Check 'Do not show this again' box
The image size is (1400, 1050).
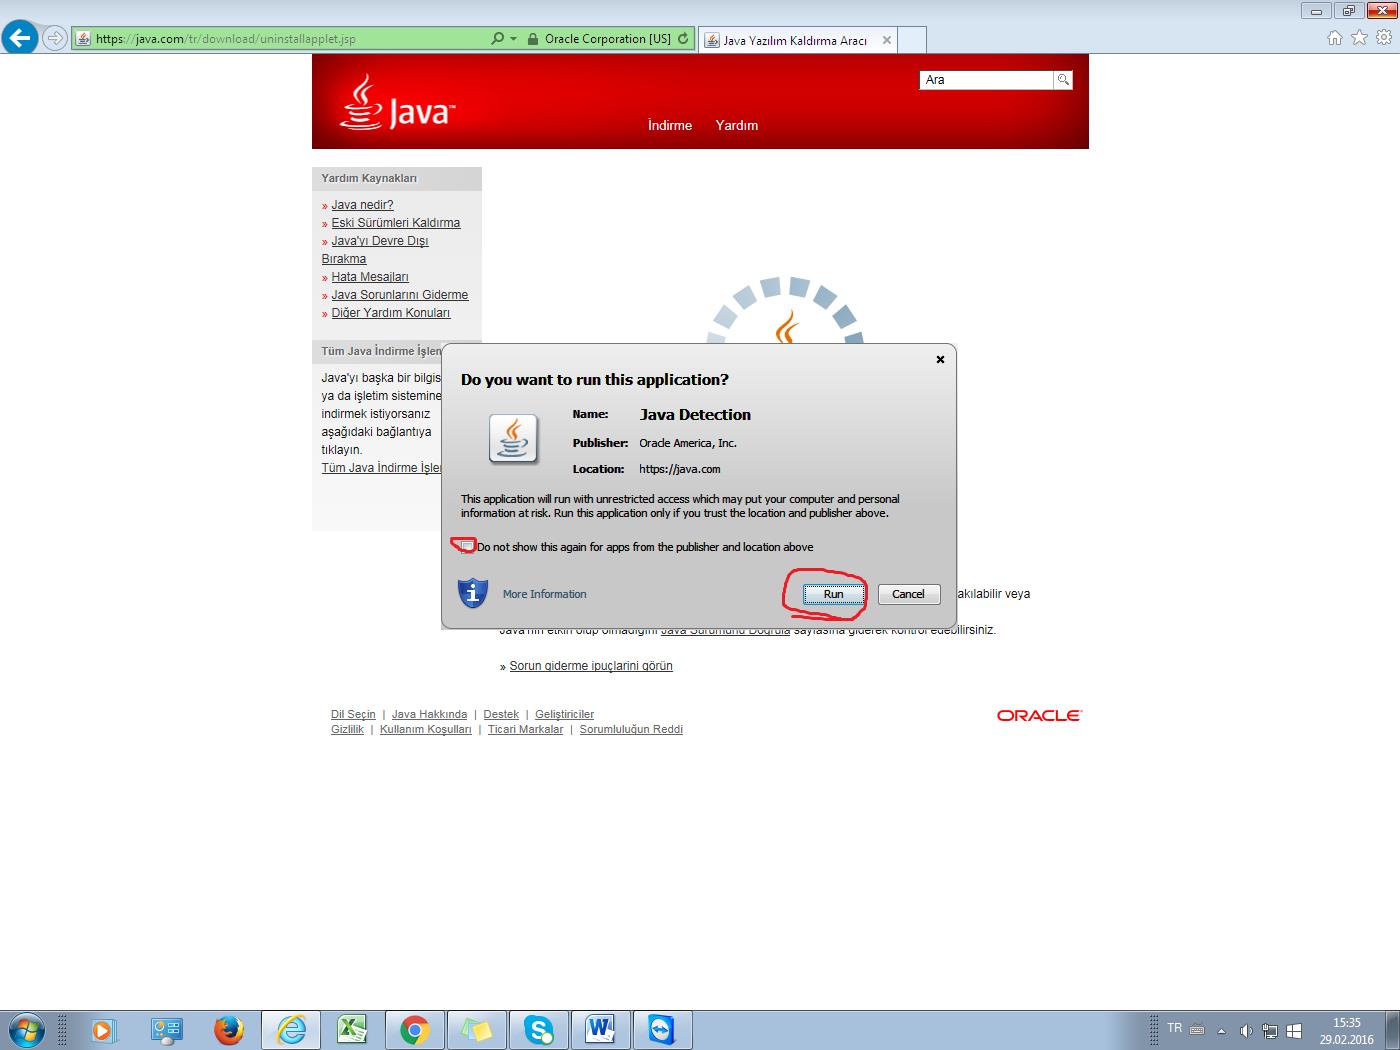coord(466,546)
